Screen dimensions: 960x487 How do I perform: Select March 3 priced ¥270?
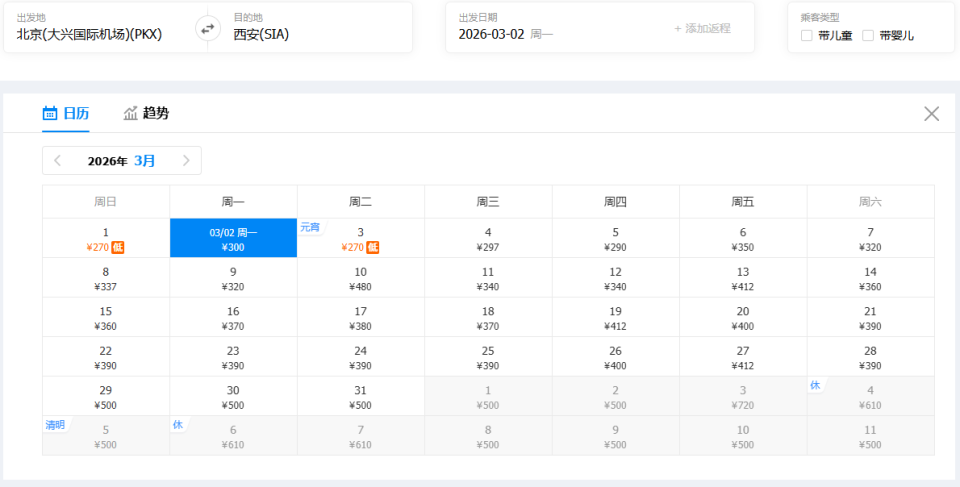[x=361, y=239]
